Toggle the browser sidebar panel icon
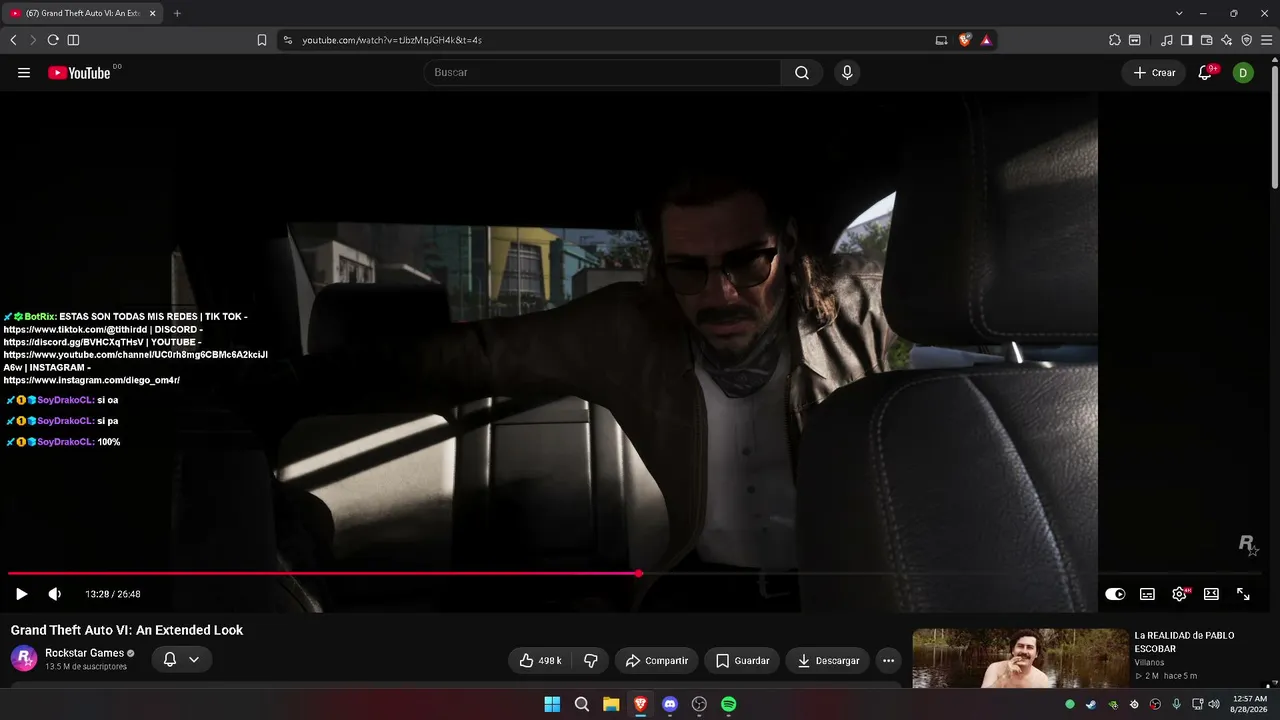The image size is (1280, 720). [x=73, y=40]
